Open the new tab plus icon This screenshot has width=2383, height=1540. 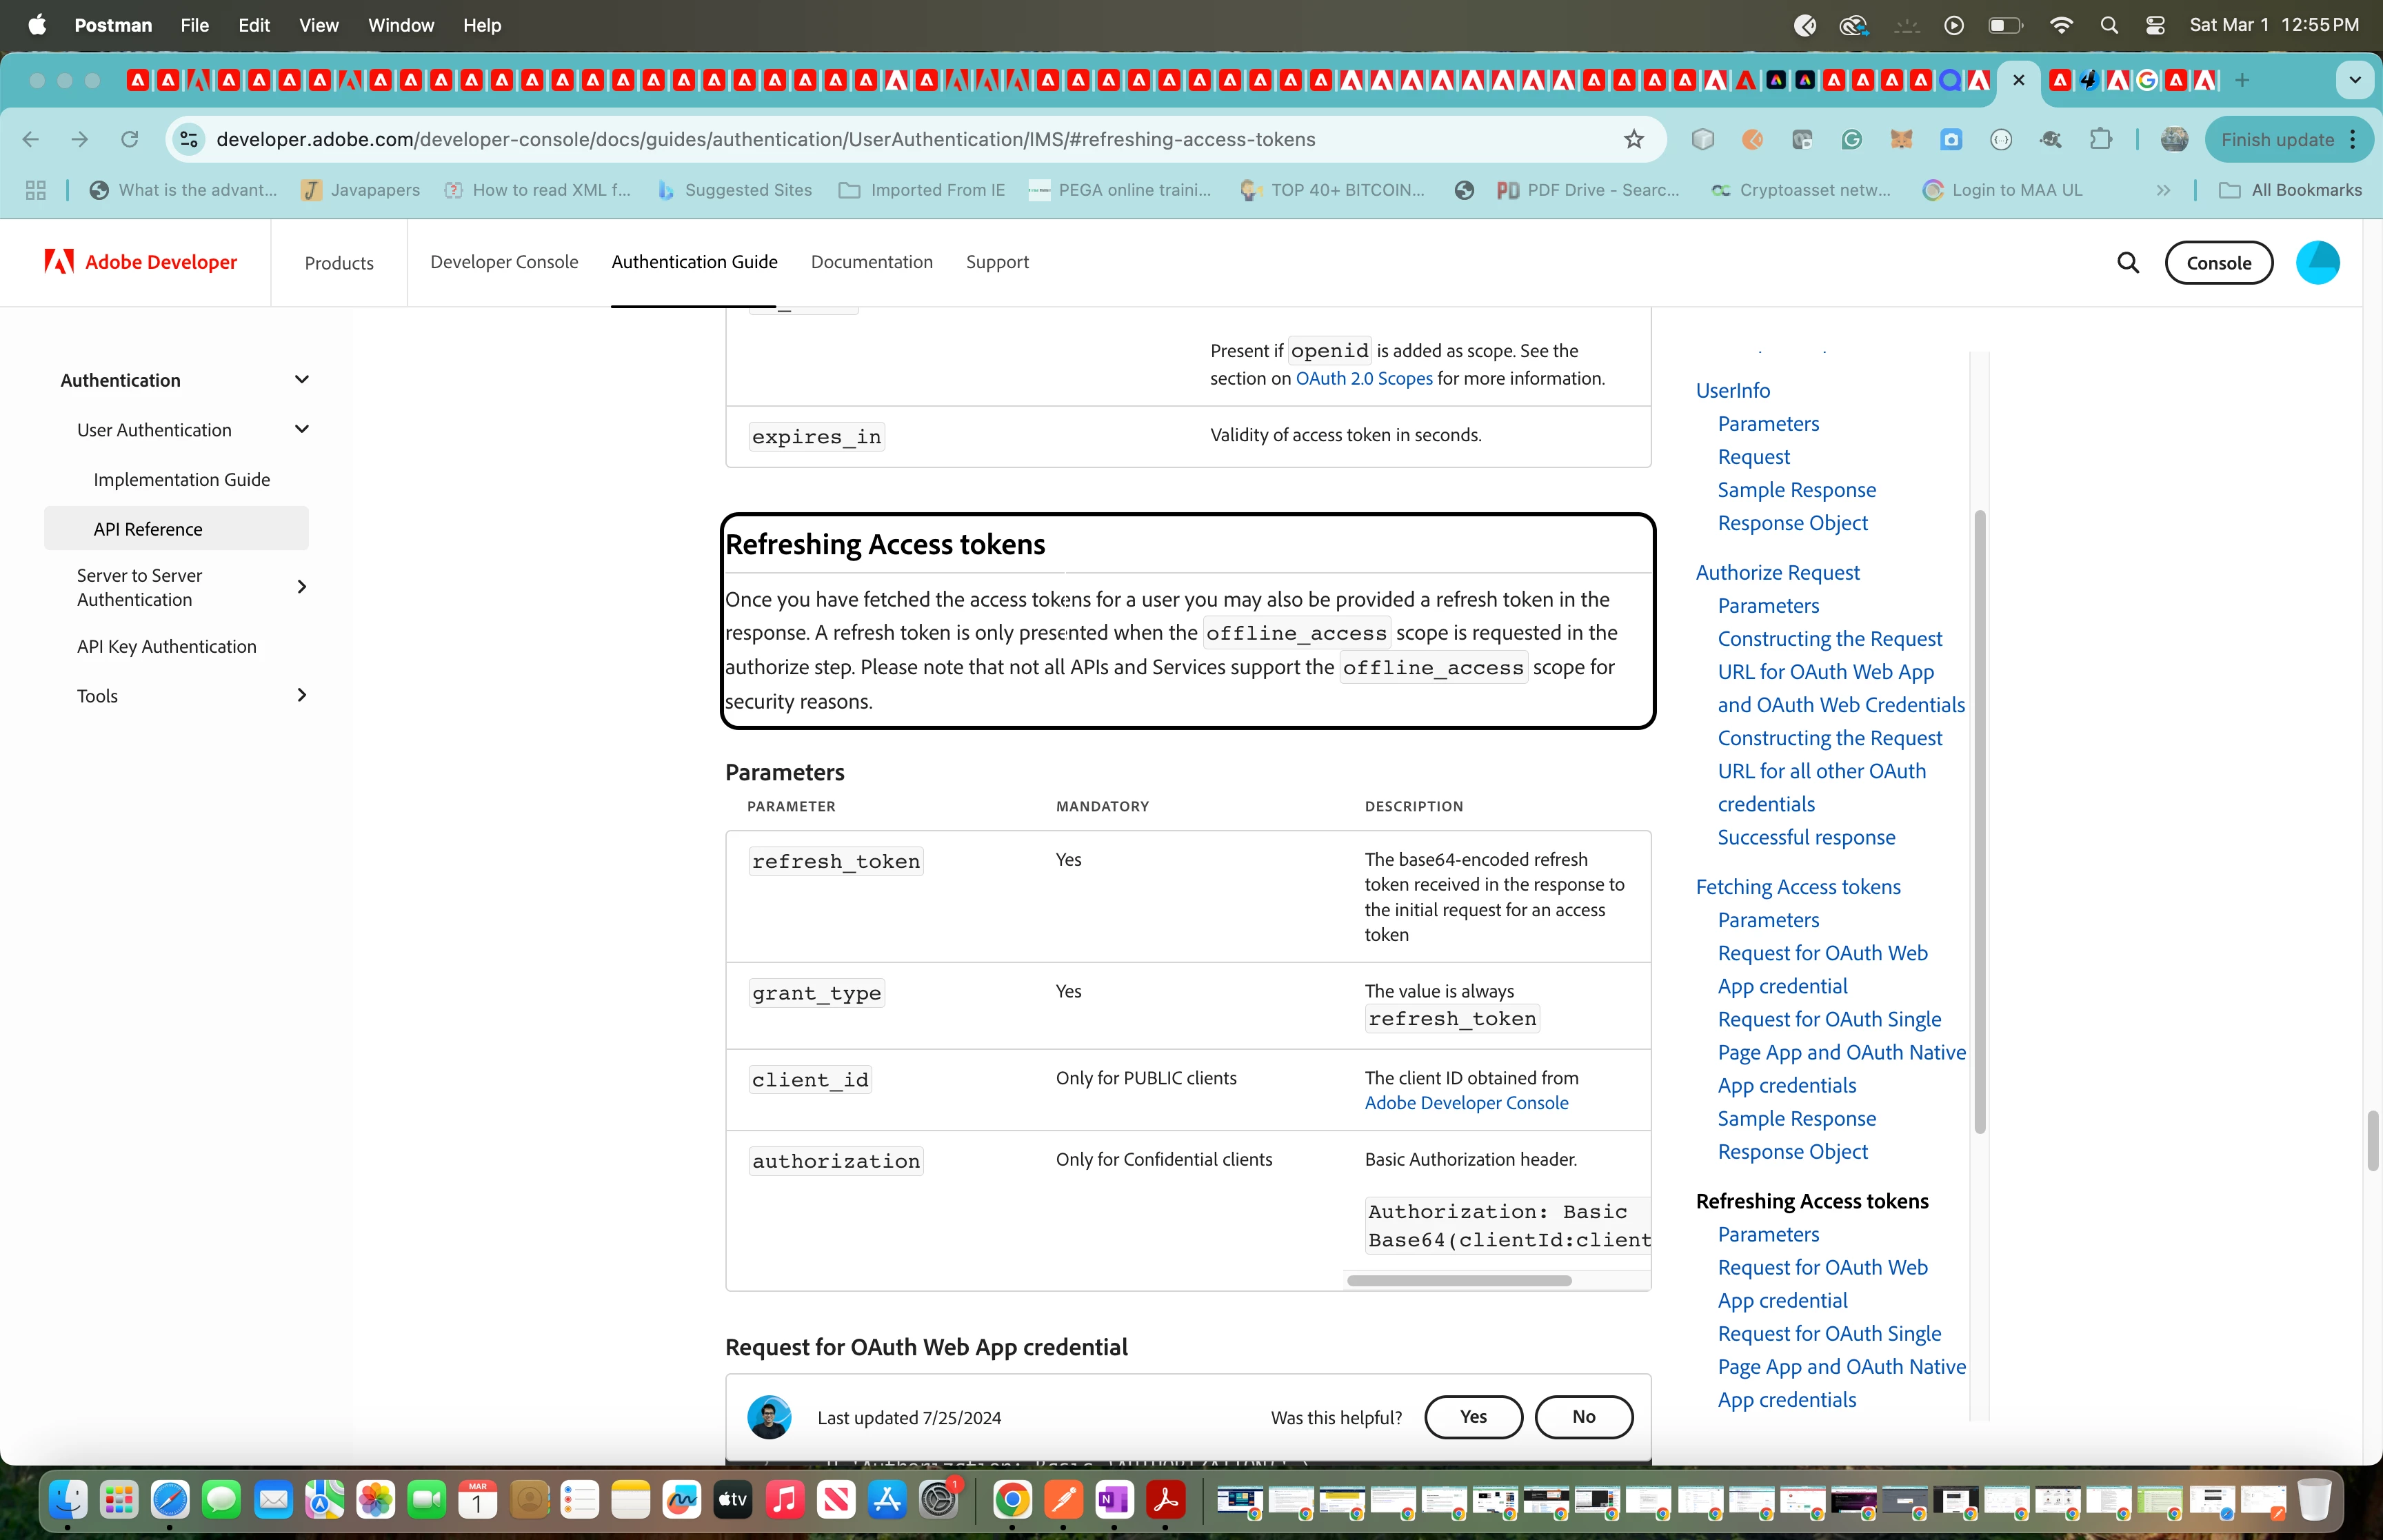(x=2243, y=80)
